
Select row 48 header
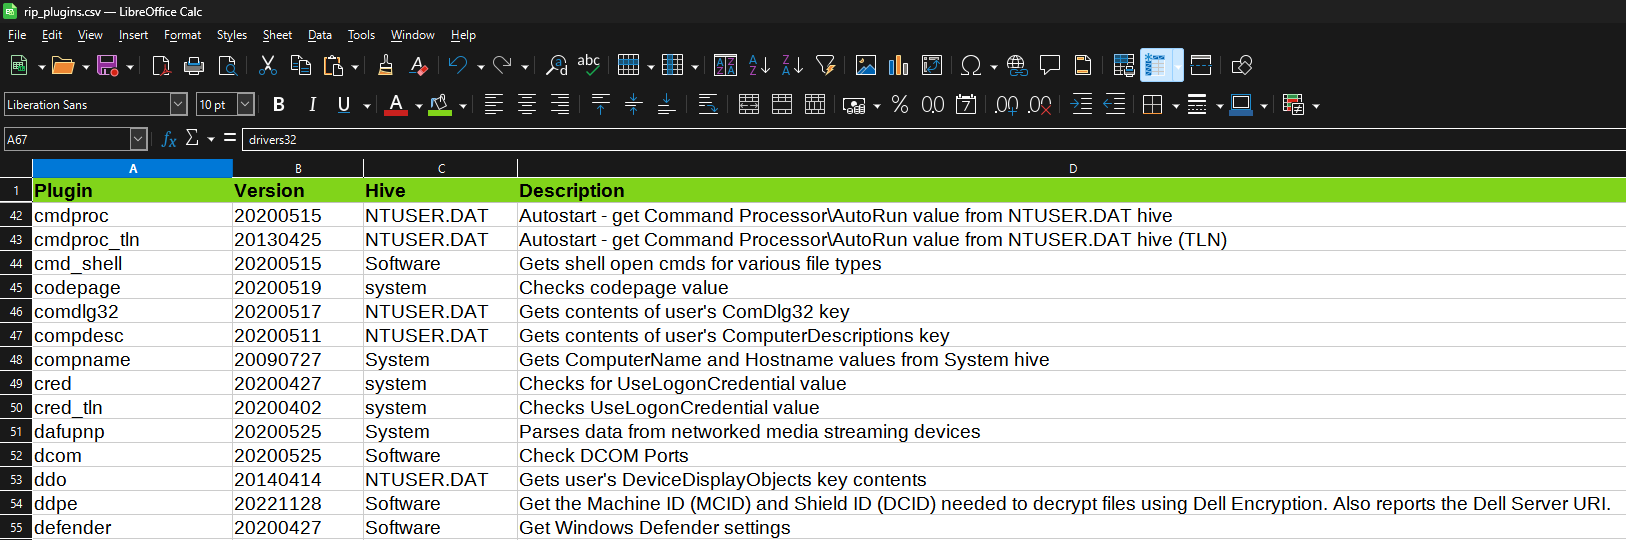[x=16, y=360]
